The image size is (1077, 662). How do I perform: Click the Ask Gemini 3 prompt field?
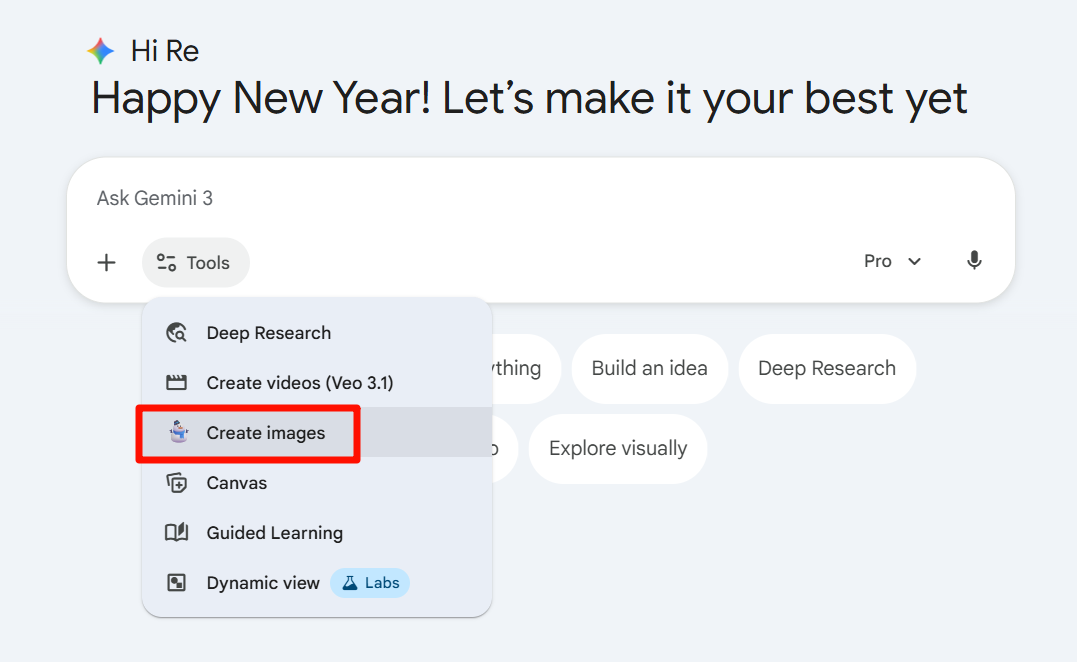(500, 198)
